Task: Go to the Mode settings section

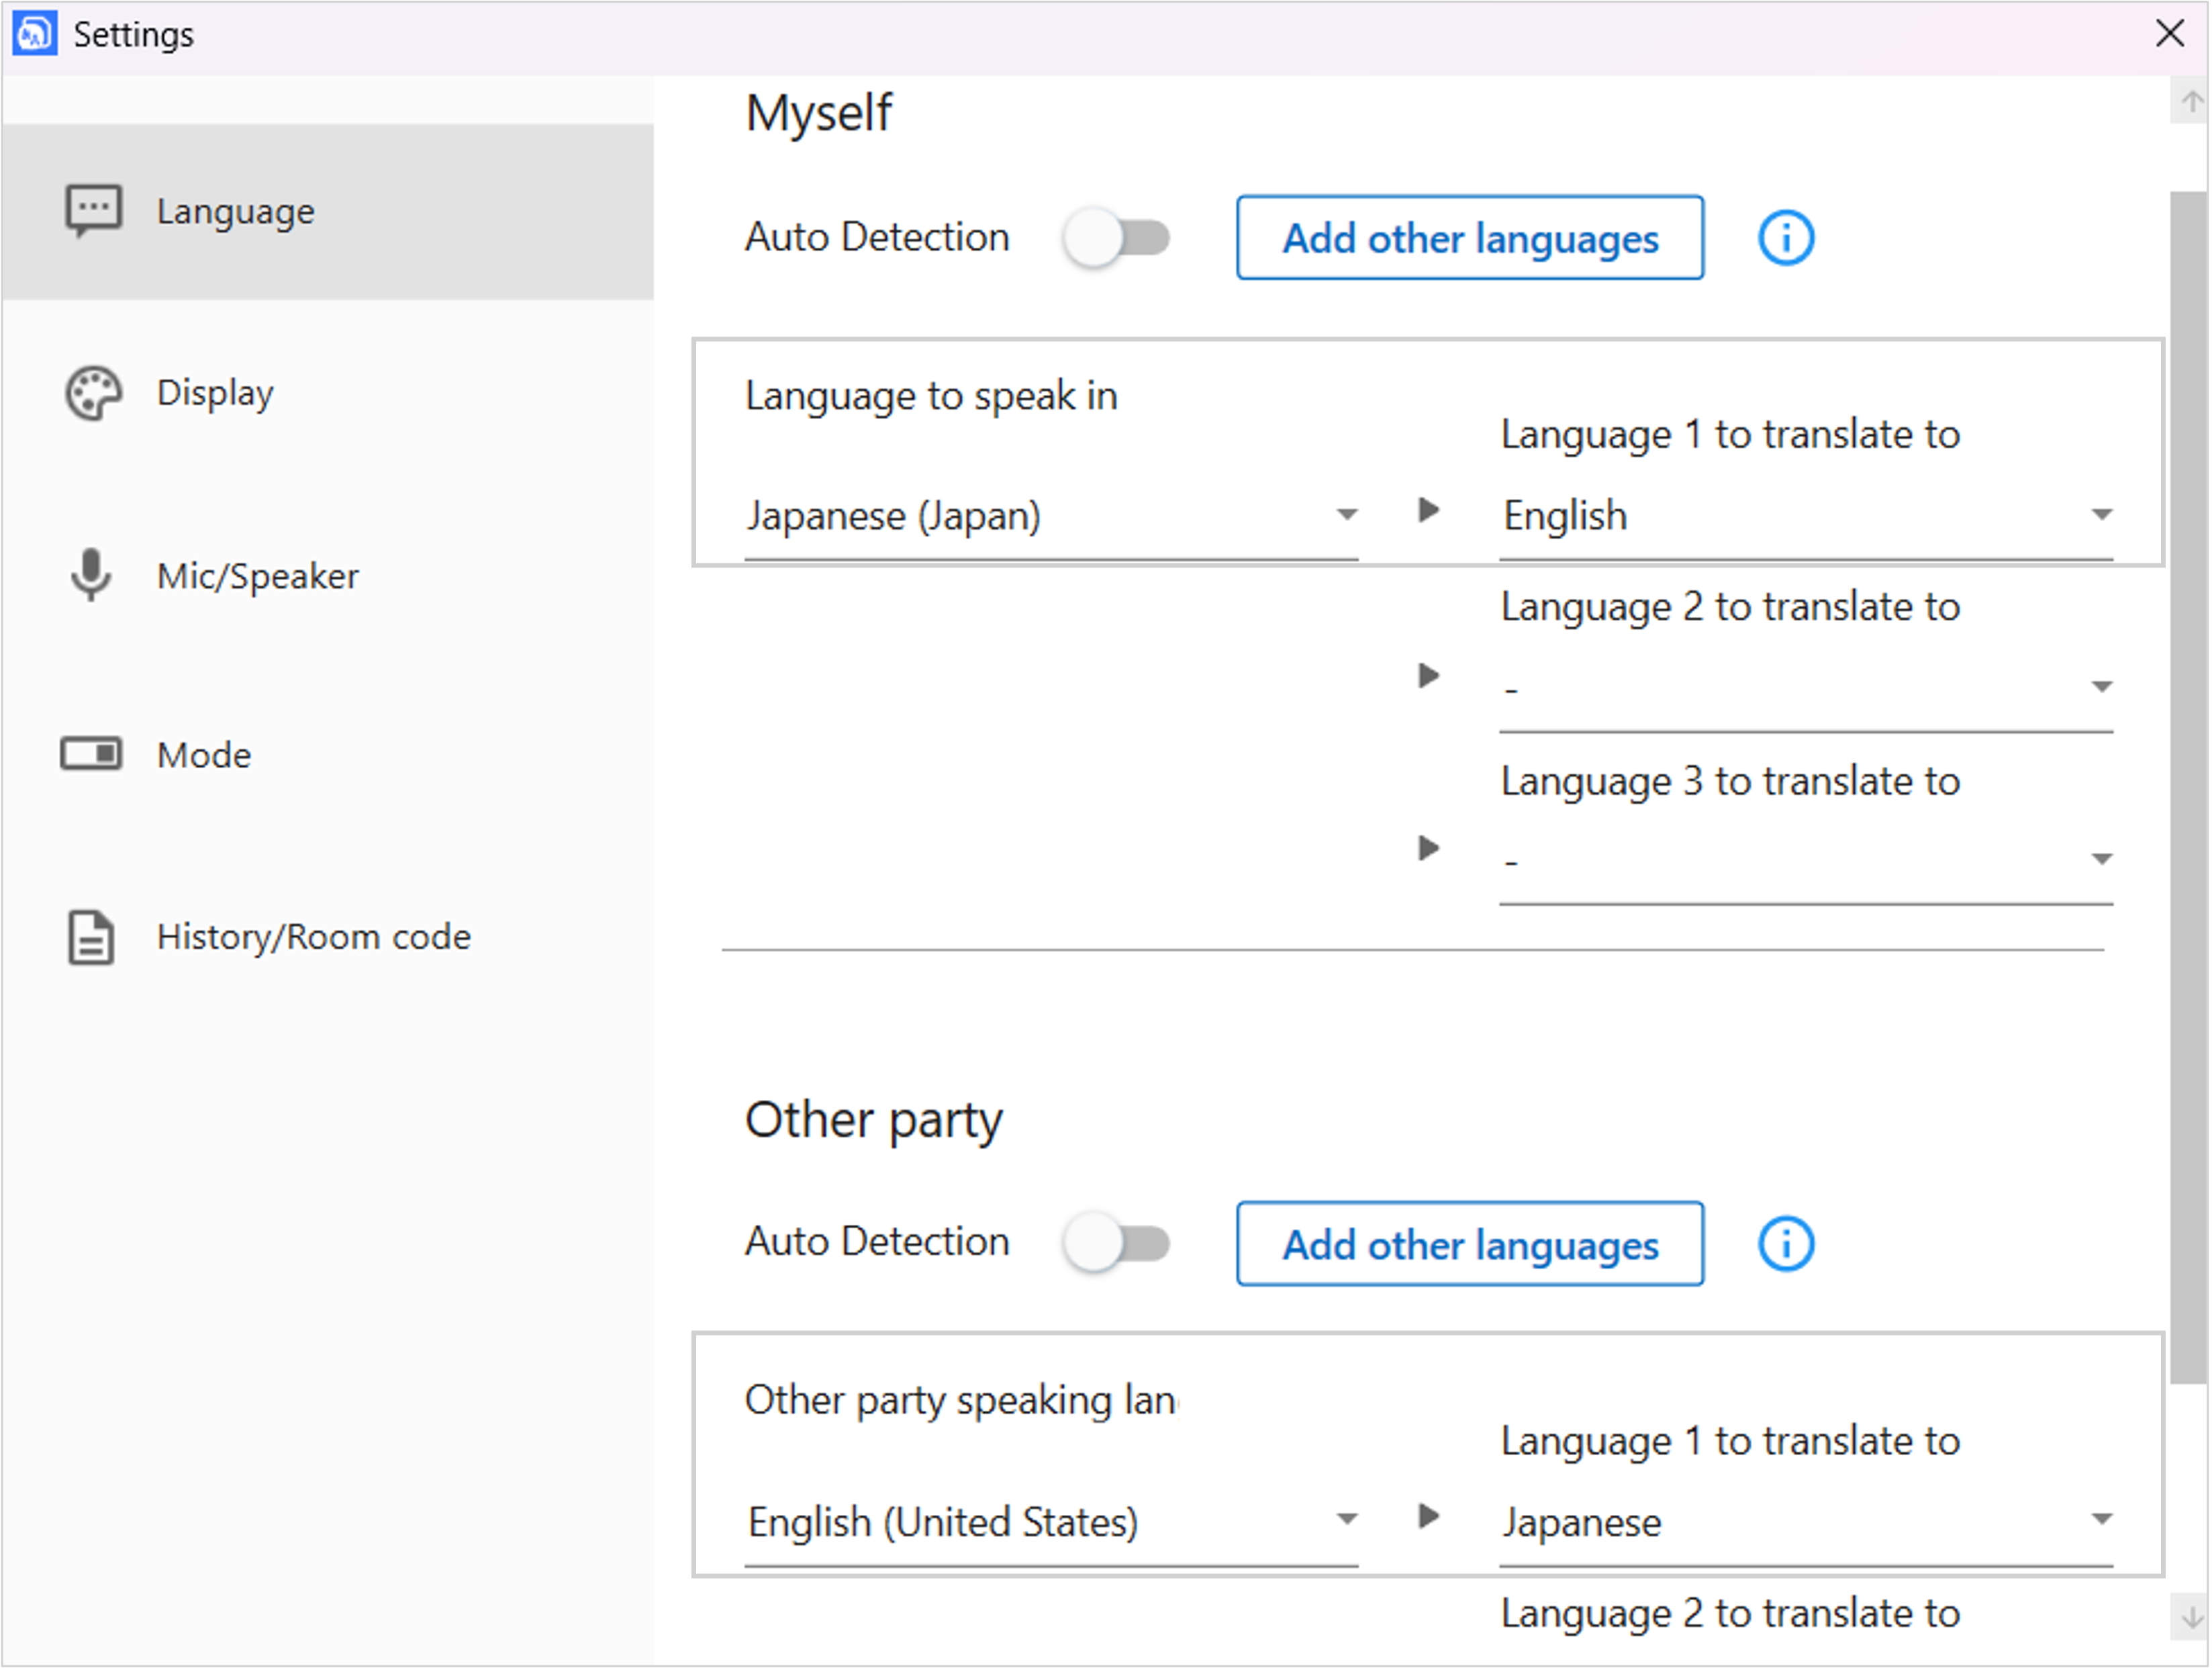Action: pos(328,755)
